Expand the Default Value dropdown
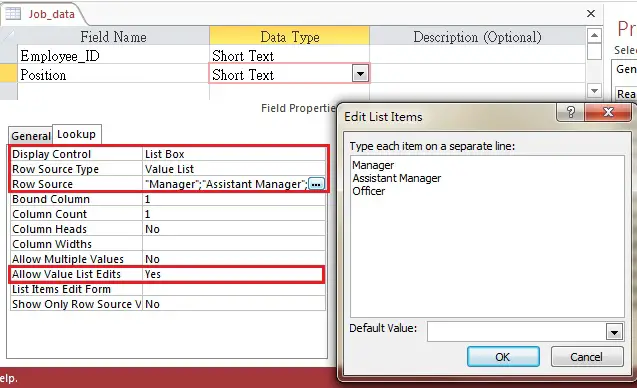This screenshot has height=388, width=637. coord(614,332)
